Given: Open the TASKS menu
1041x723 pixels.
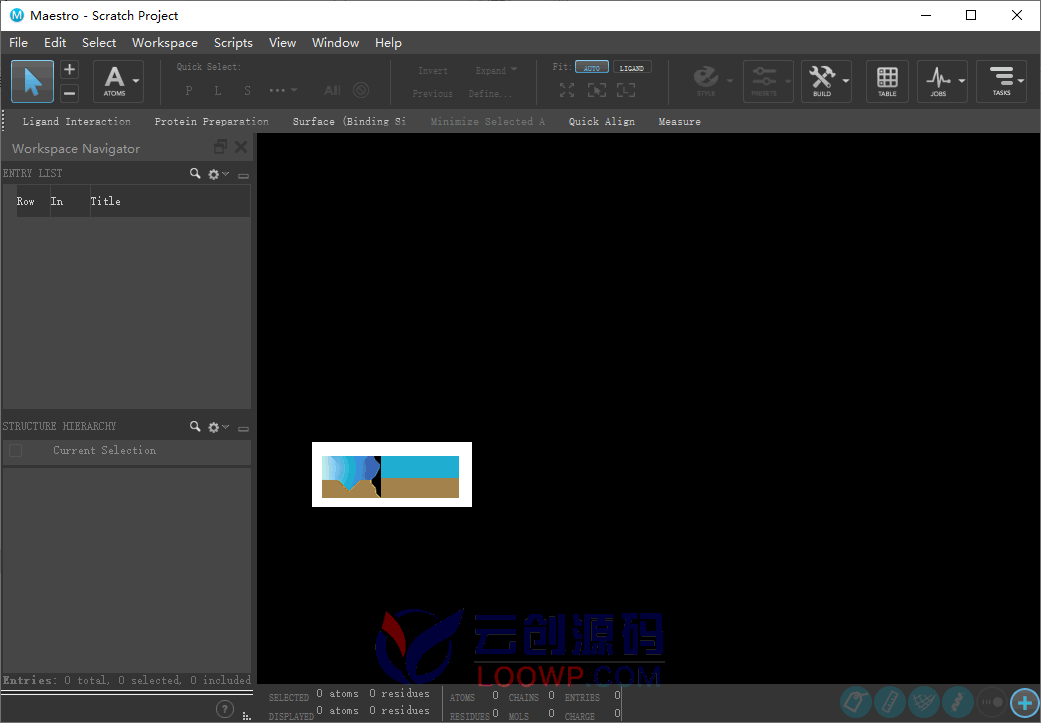Looking at the screenshot, I should pos(1001,81).
